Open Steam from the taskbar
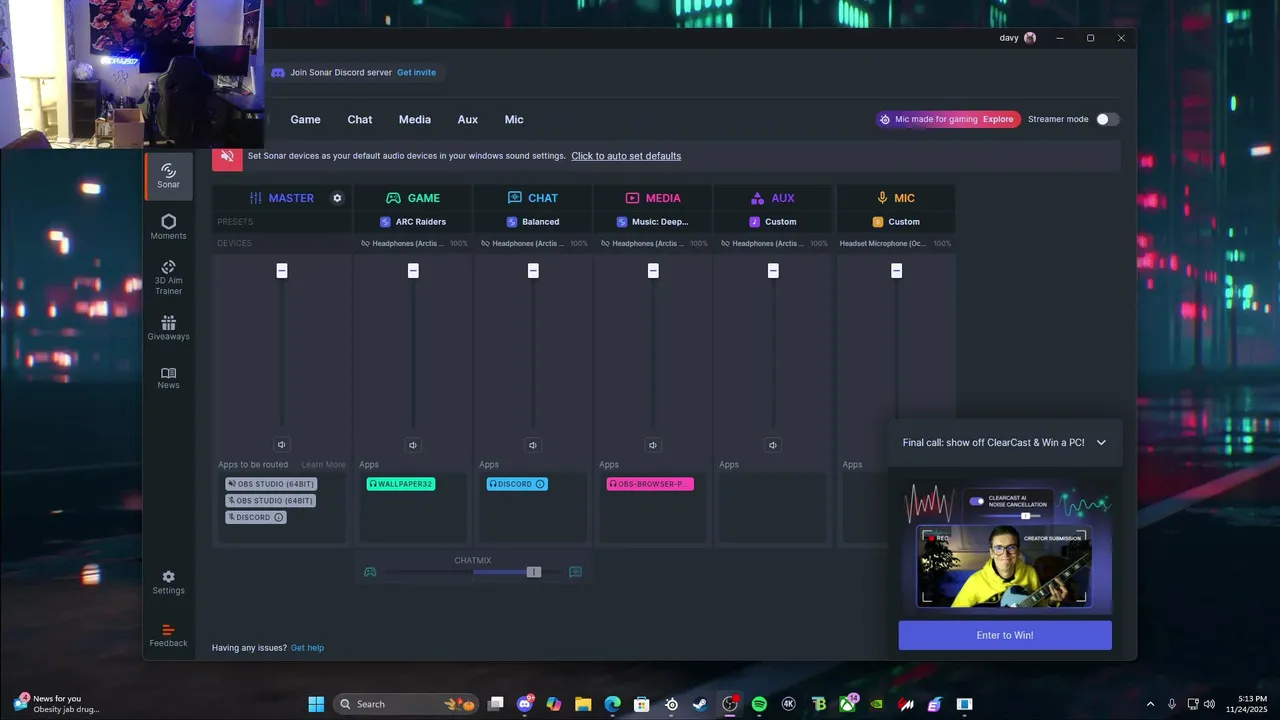 tap(700, 704)
